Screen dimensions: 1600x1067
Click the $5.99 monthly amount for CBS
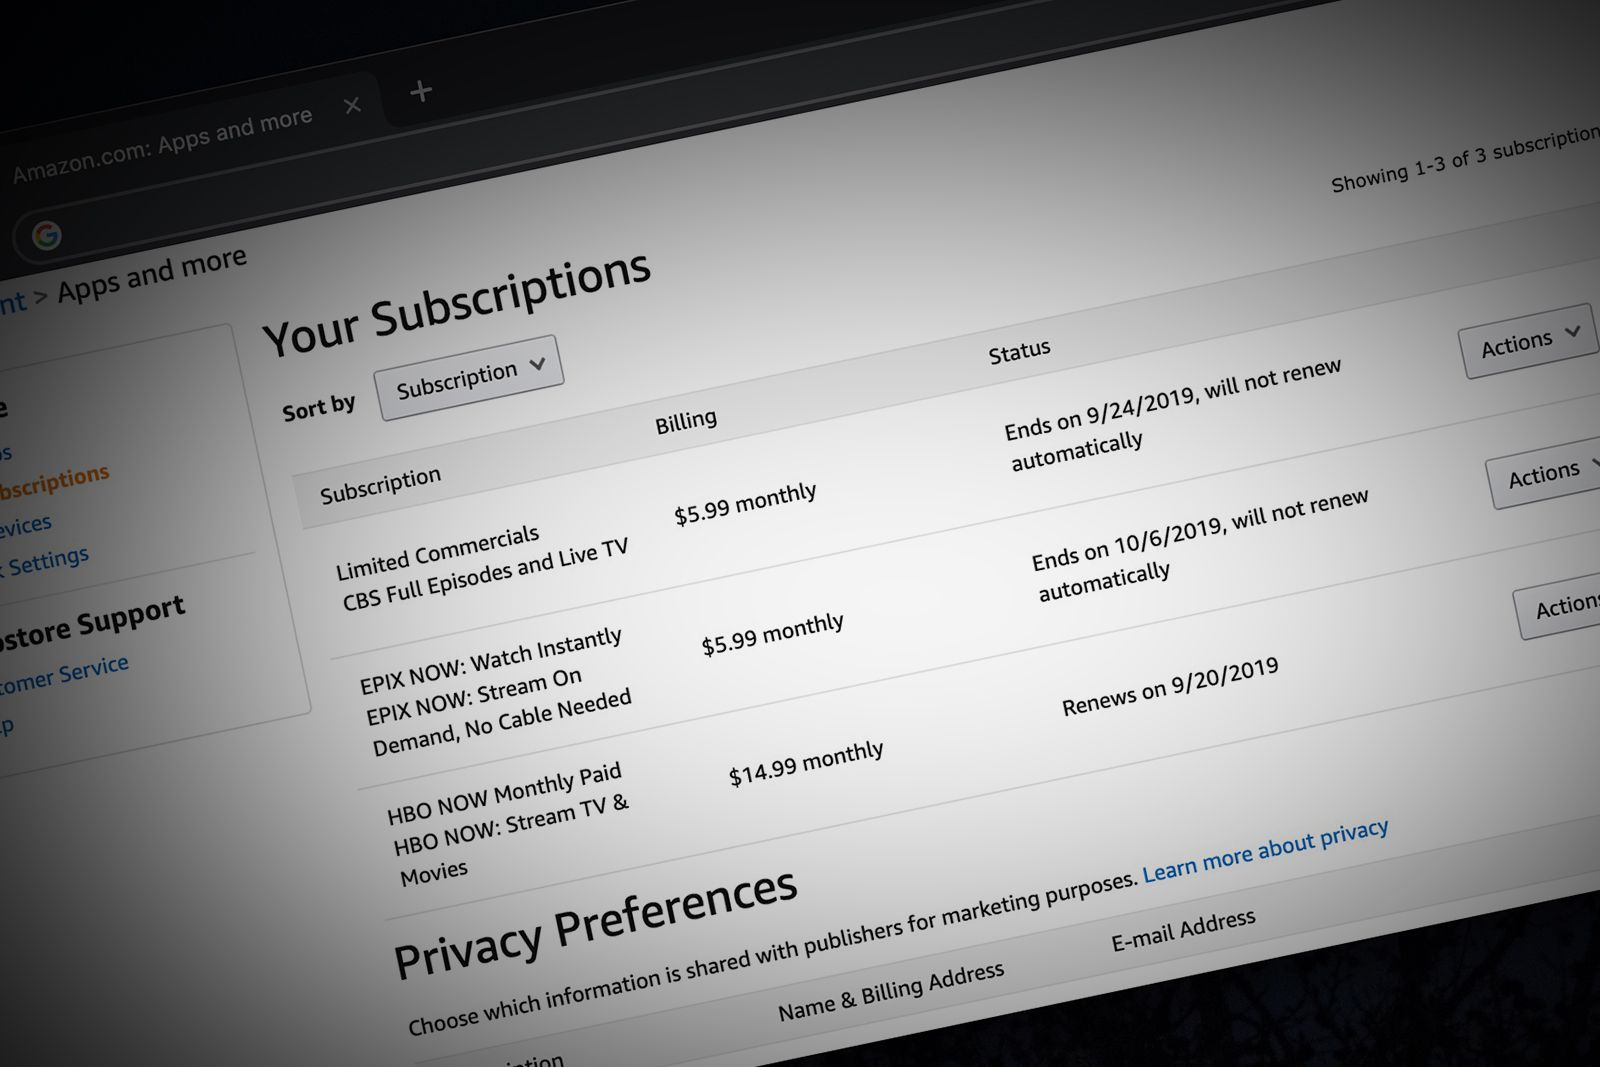pyautogui.click(x=745, y=503)
